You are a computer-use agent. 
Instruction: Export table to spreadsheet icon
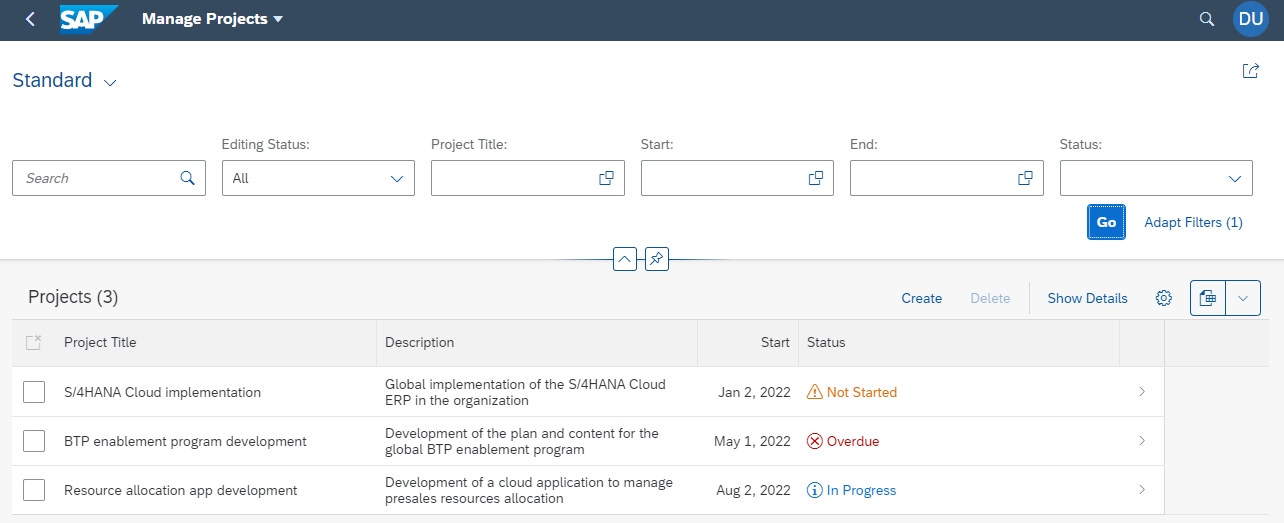pos(1208,298)
